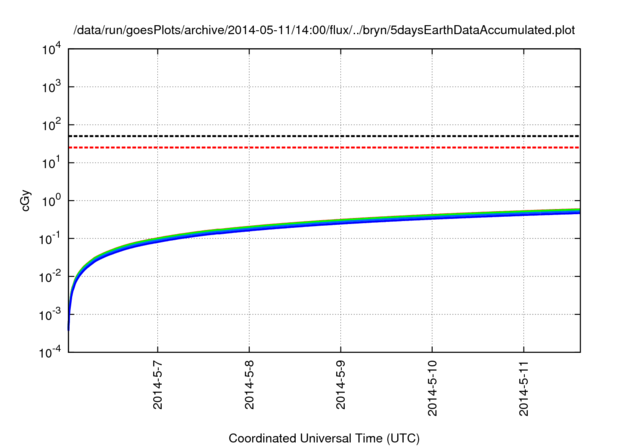This screenshot has width=640, height=448.
Task: Click the 10^0 y-axis tick label
Action: (51, 201)
